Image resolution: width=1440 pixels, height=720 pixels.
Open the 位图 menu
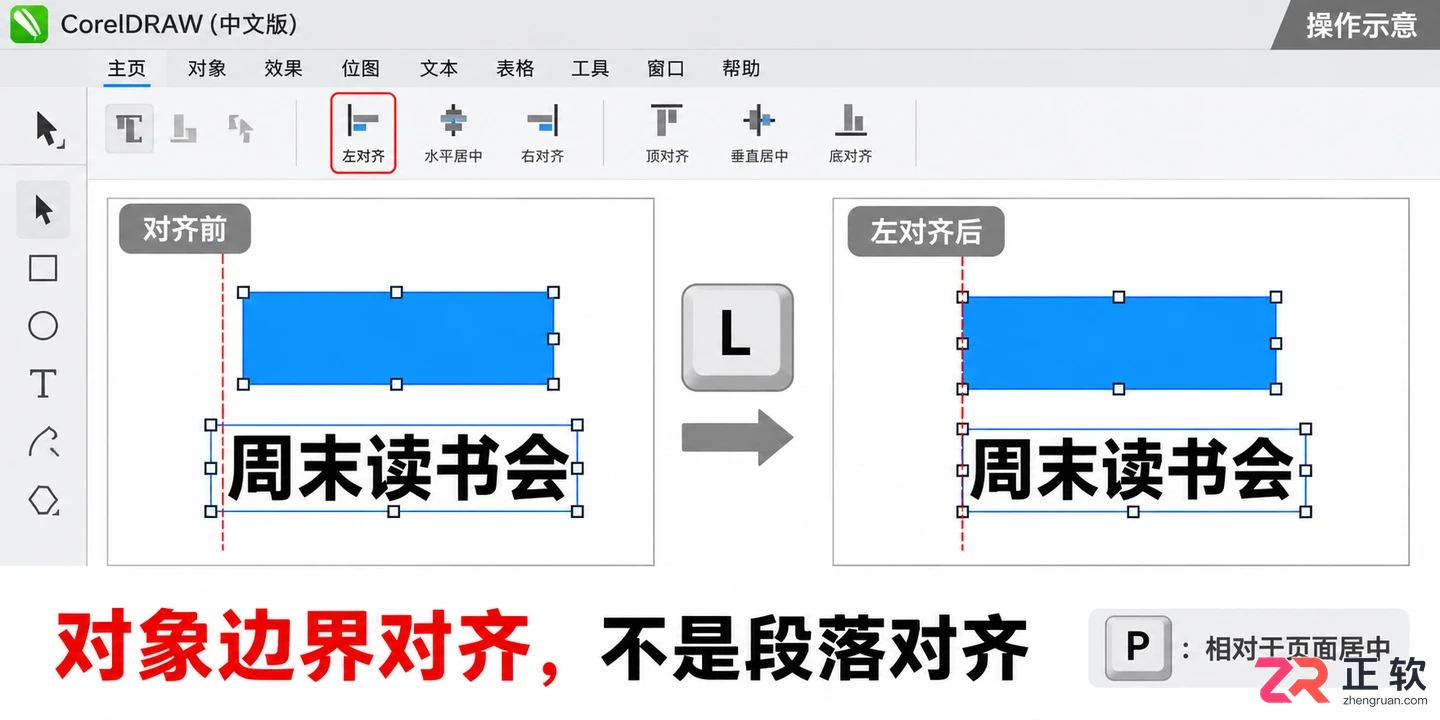point(361,69)
